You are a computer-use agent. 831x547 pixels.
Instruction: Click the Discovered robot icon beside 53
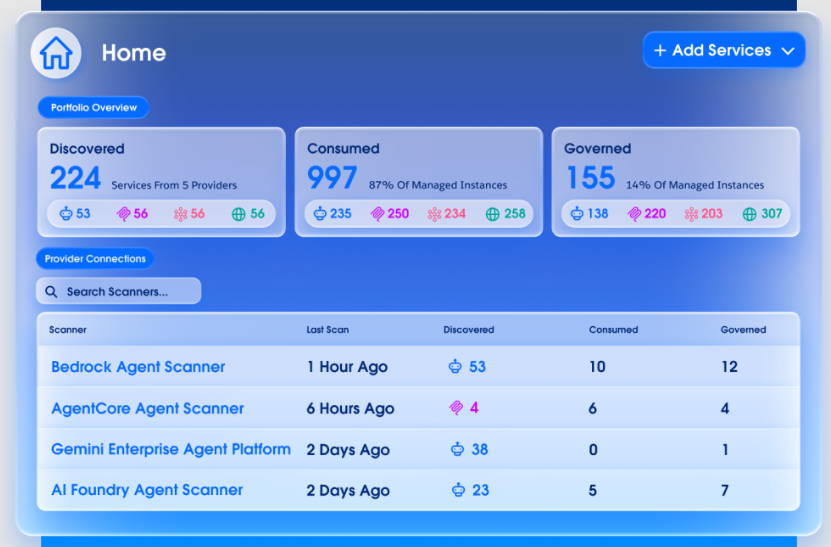[x=66, y=214]
